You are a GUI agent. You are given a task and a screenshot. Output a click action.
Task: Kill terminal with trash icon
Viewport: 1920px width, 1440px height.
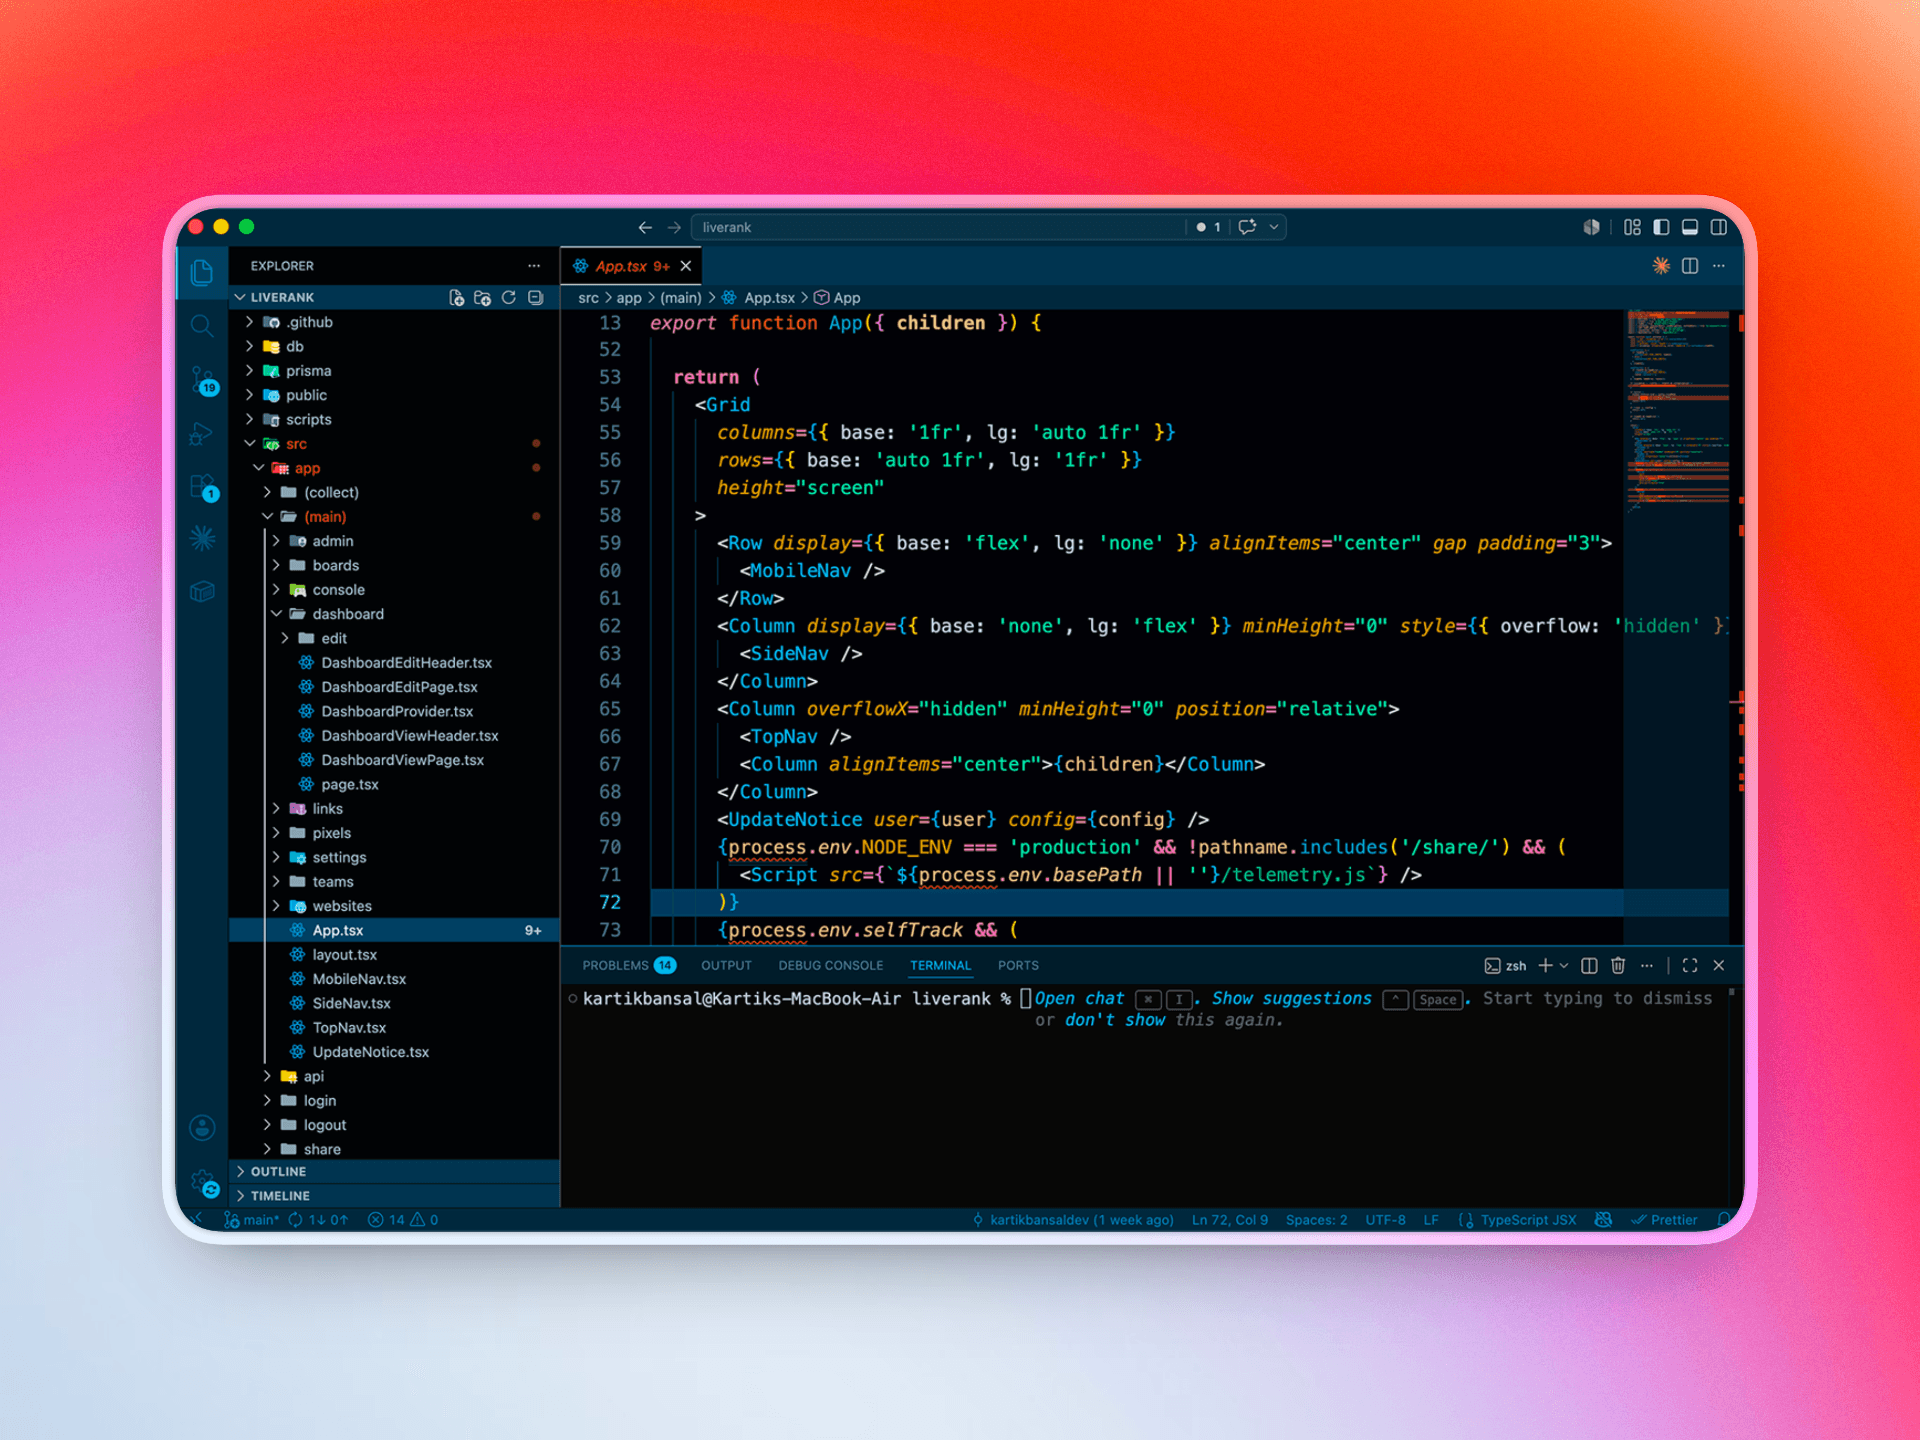tap(1618, 966)
